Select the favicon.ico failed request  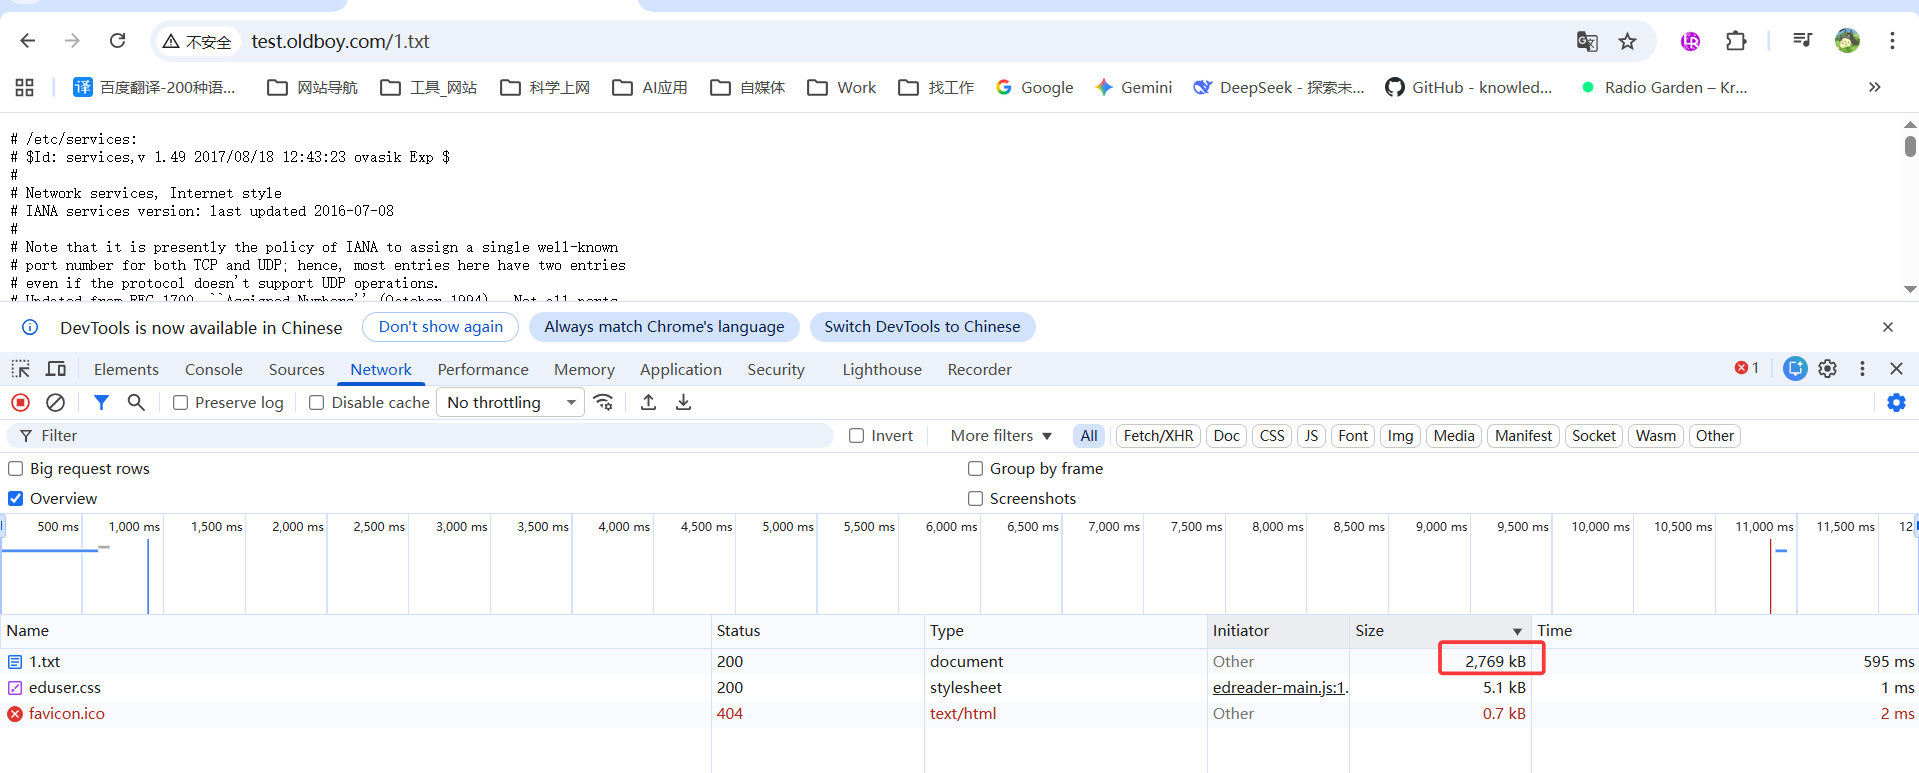(x=959, y=714)
